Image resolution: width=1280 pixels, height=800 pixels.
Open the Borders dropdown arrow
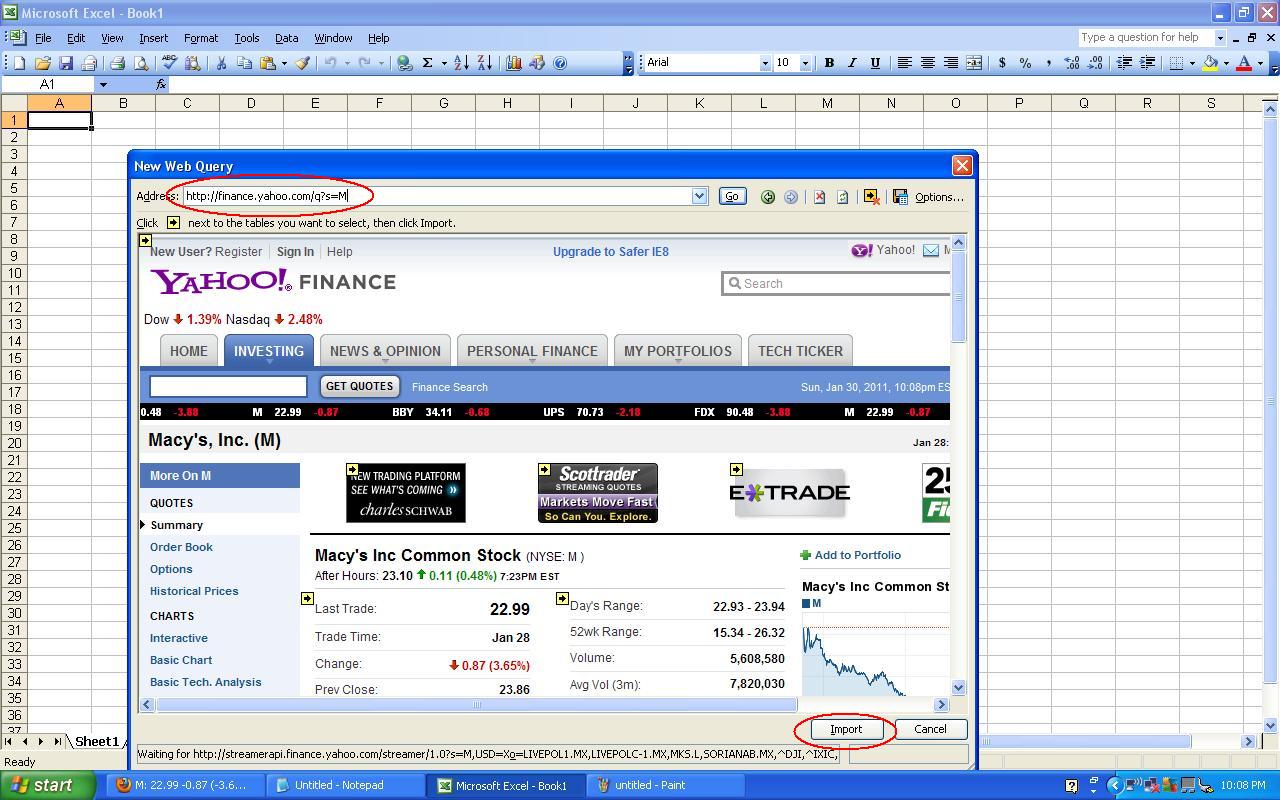tap(1192, 63)
